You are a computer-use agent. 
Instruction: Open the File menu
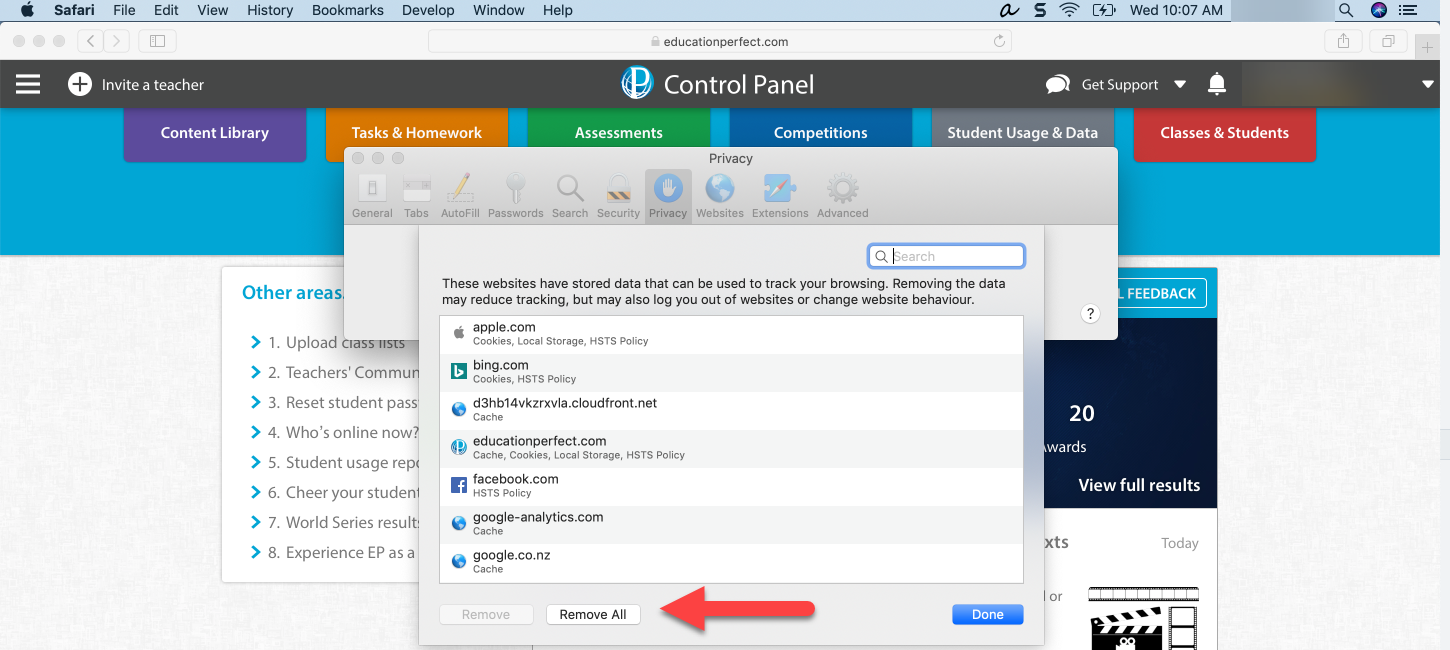coord(125,10)
